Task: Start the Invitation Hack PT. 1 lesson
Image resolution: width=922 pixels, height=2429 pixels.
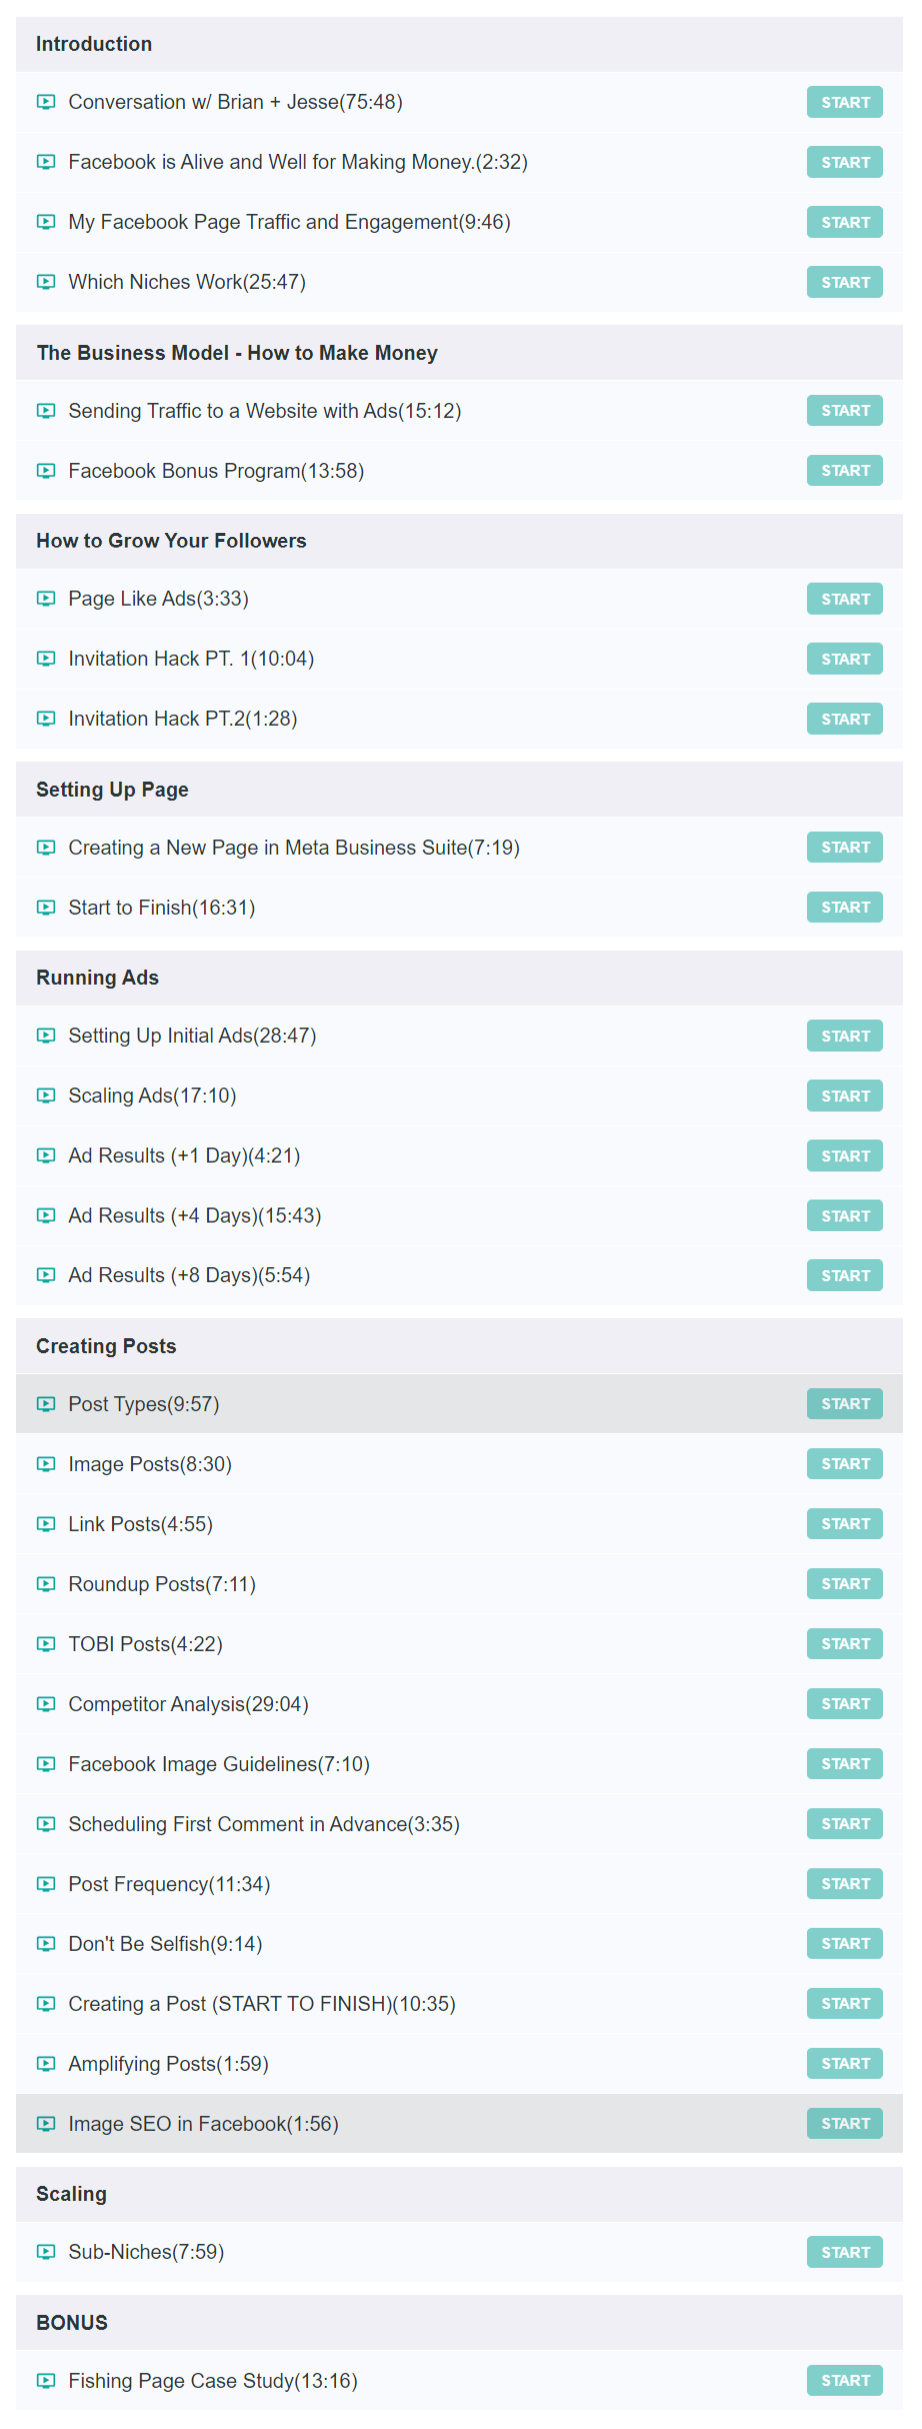Action: 844,659
